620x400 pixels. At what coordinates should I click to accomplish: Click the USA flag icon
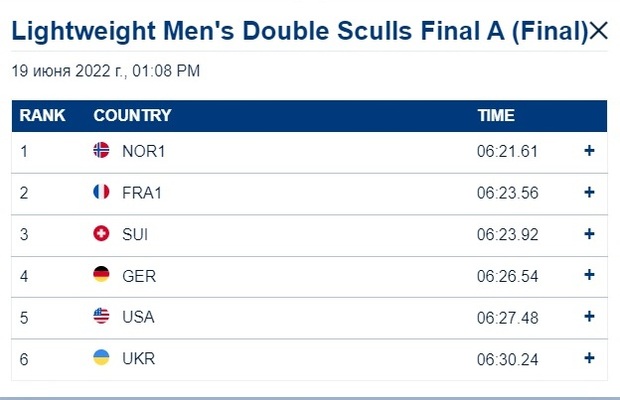coord(101,316)
